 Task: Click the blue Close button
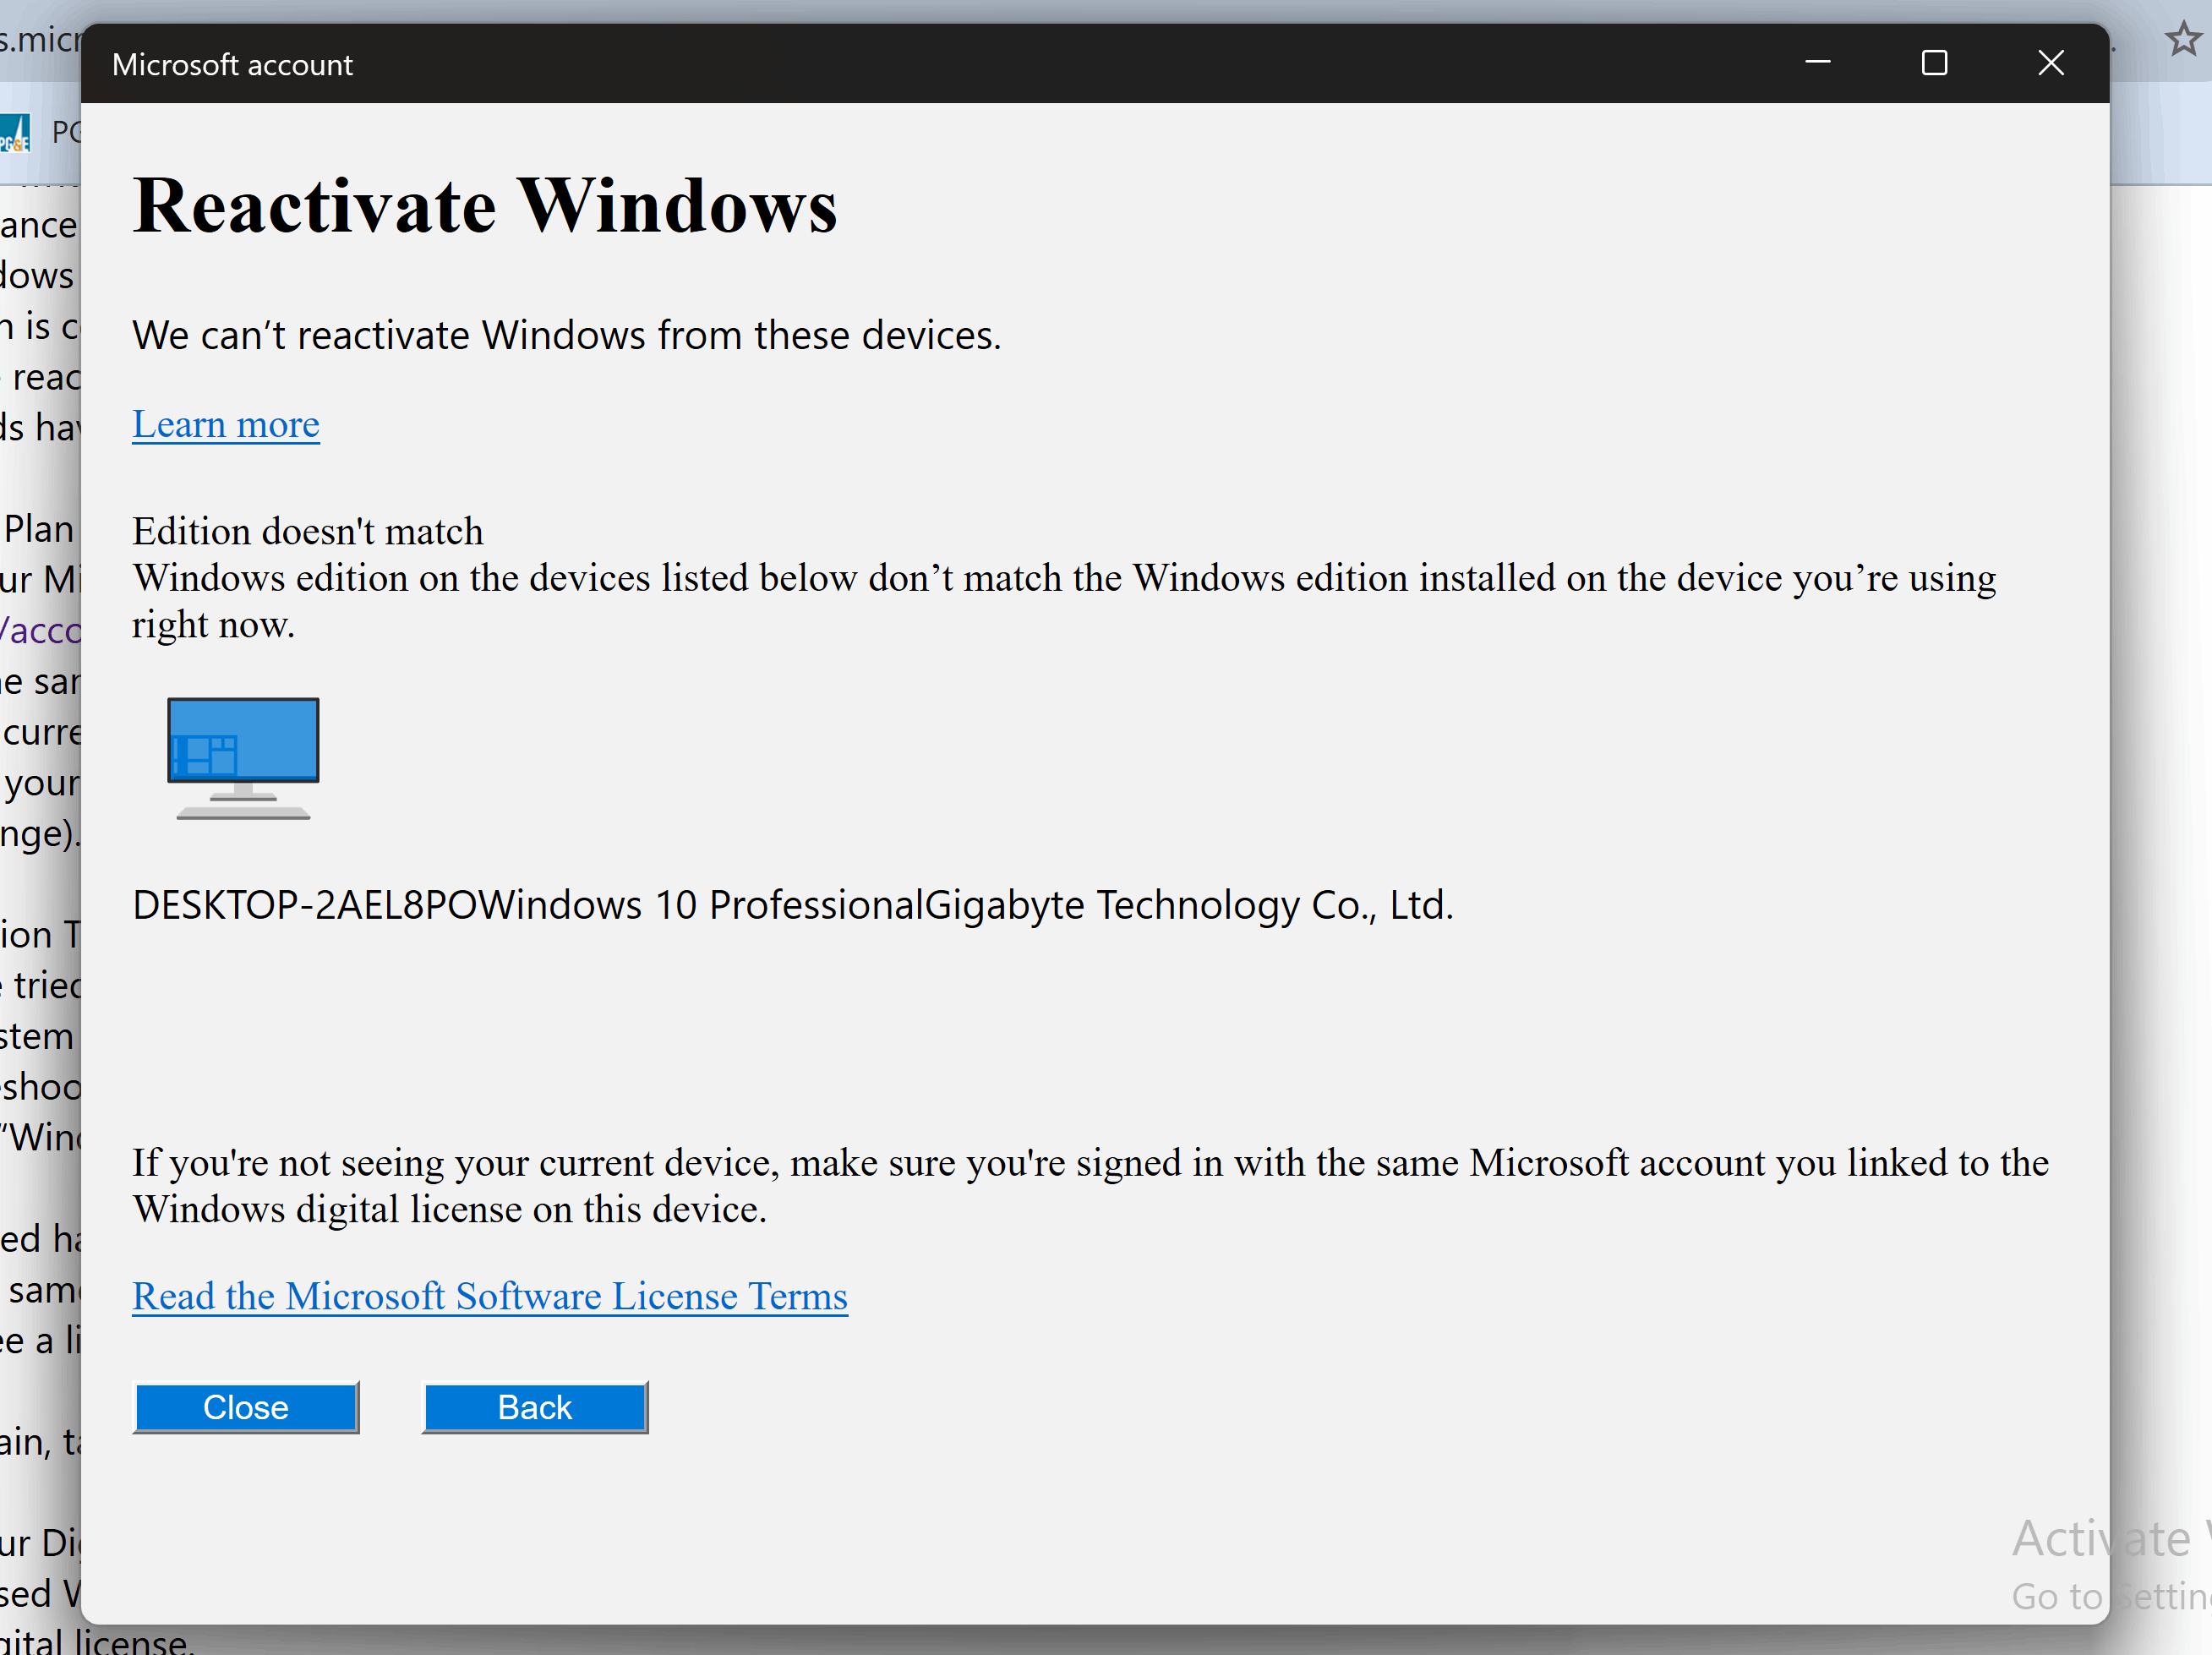coord(246,1407)
